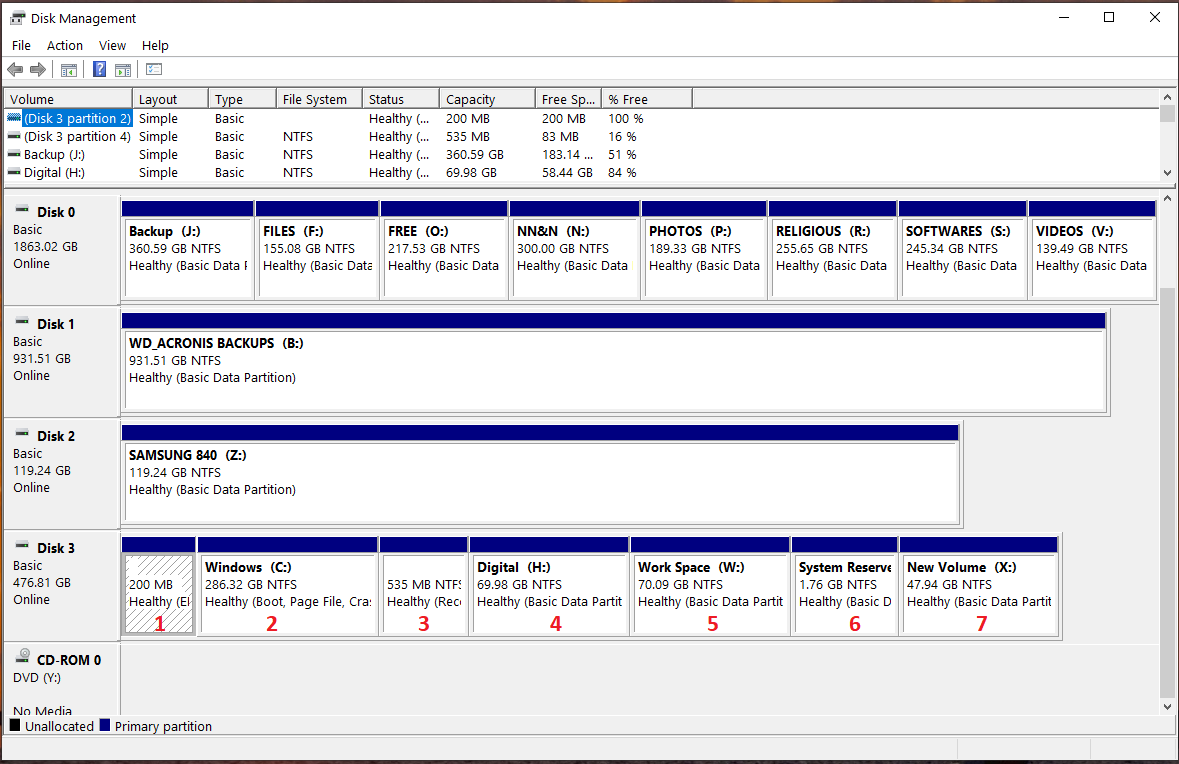Click the CD-ROM 0 disc icon
1179x764 pixels.
[x=23, y=657]
